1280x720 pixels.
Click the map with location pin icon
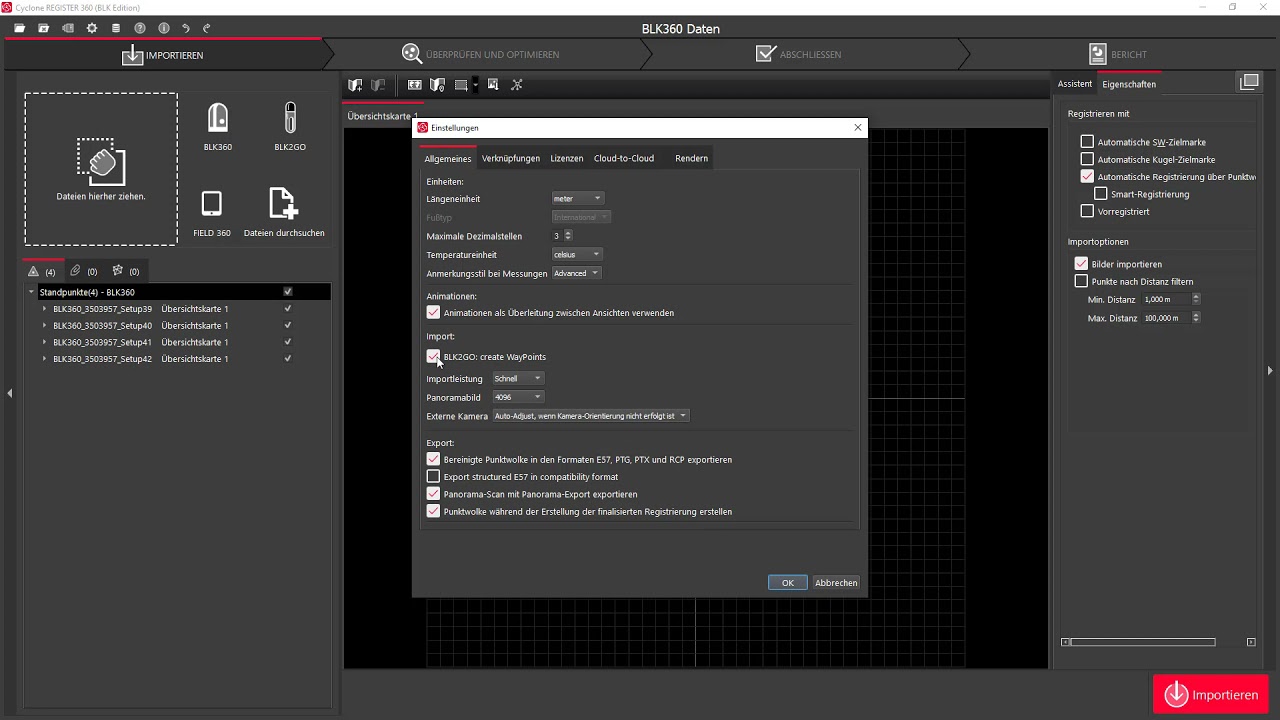(437, 85)
